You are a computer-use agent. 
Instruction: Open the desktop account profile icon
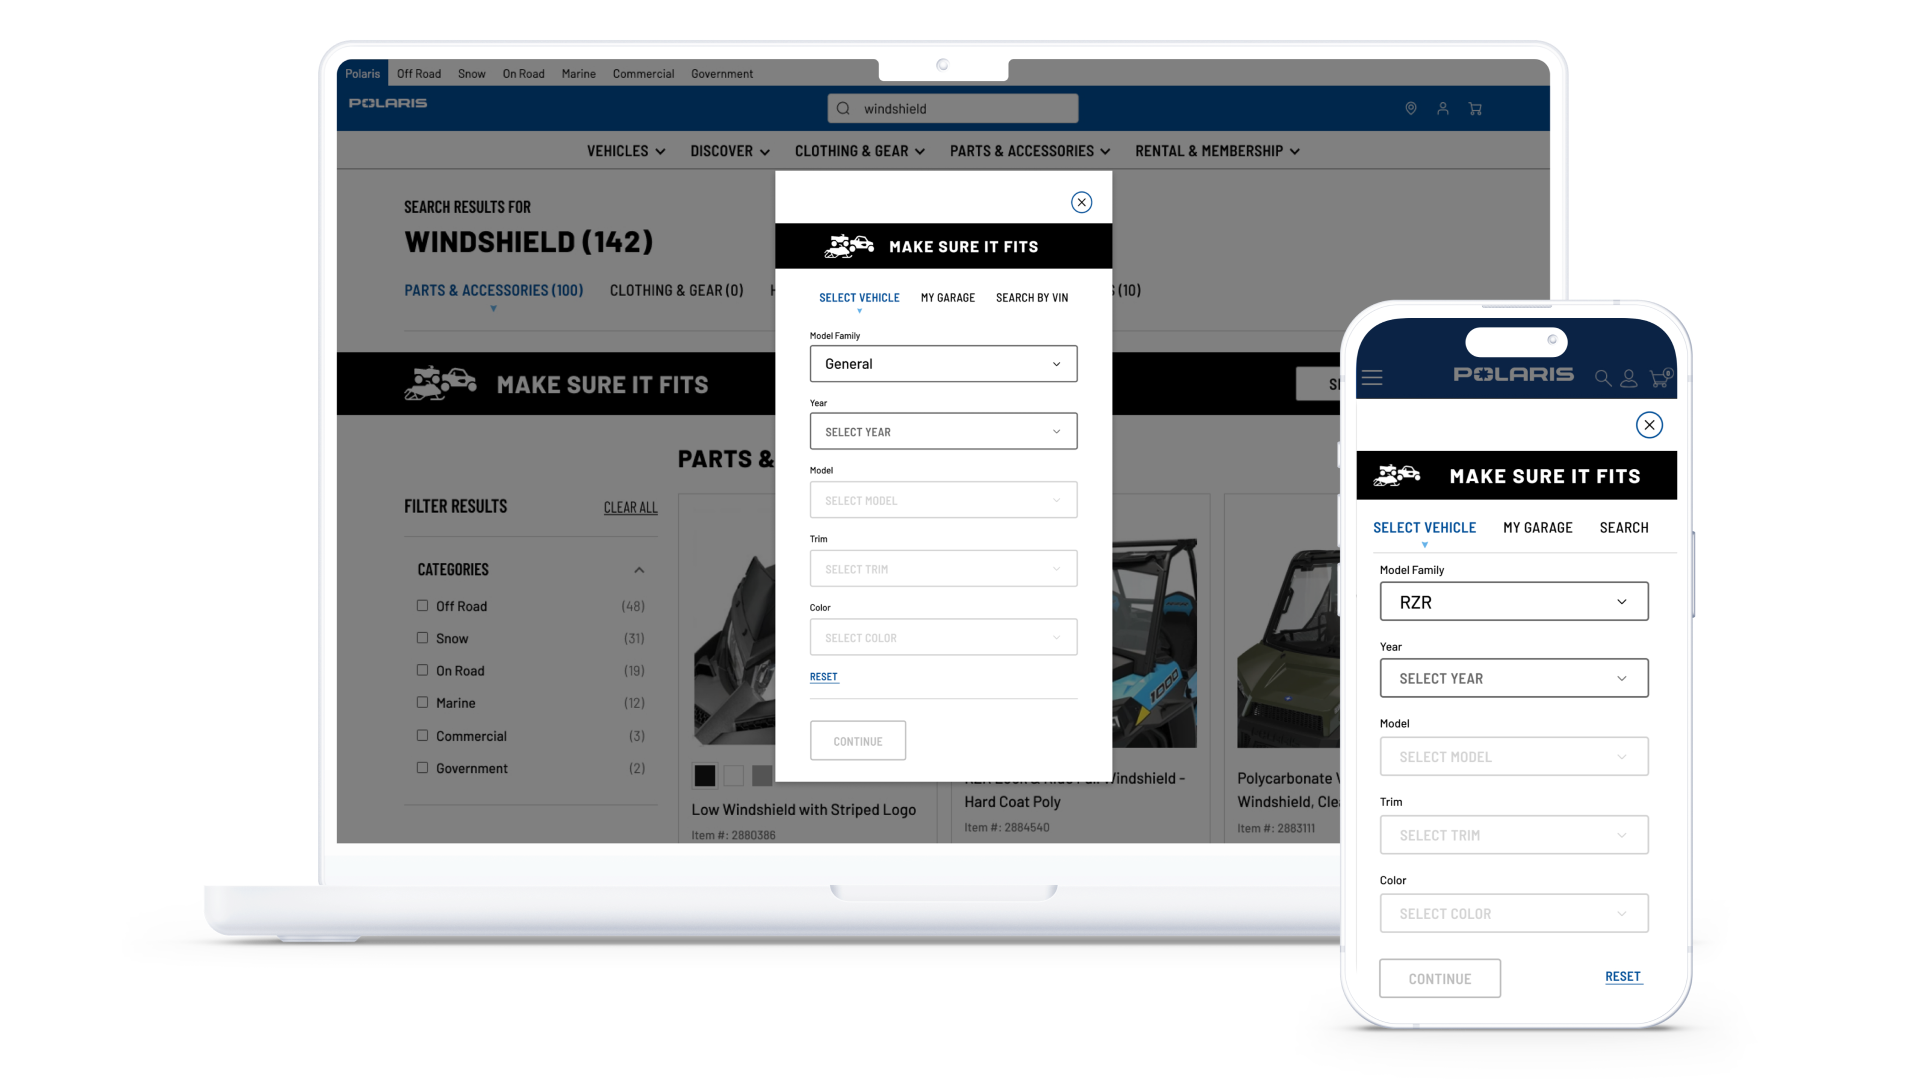click(1443, 108)
